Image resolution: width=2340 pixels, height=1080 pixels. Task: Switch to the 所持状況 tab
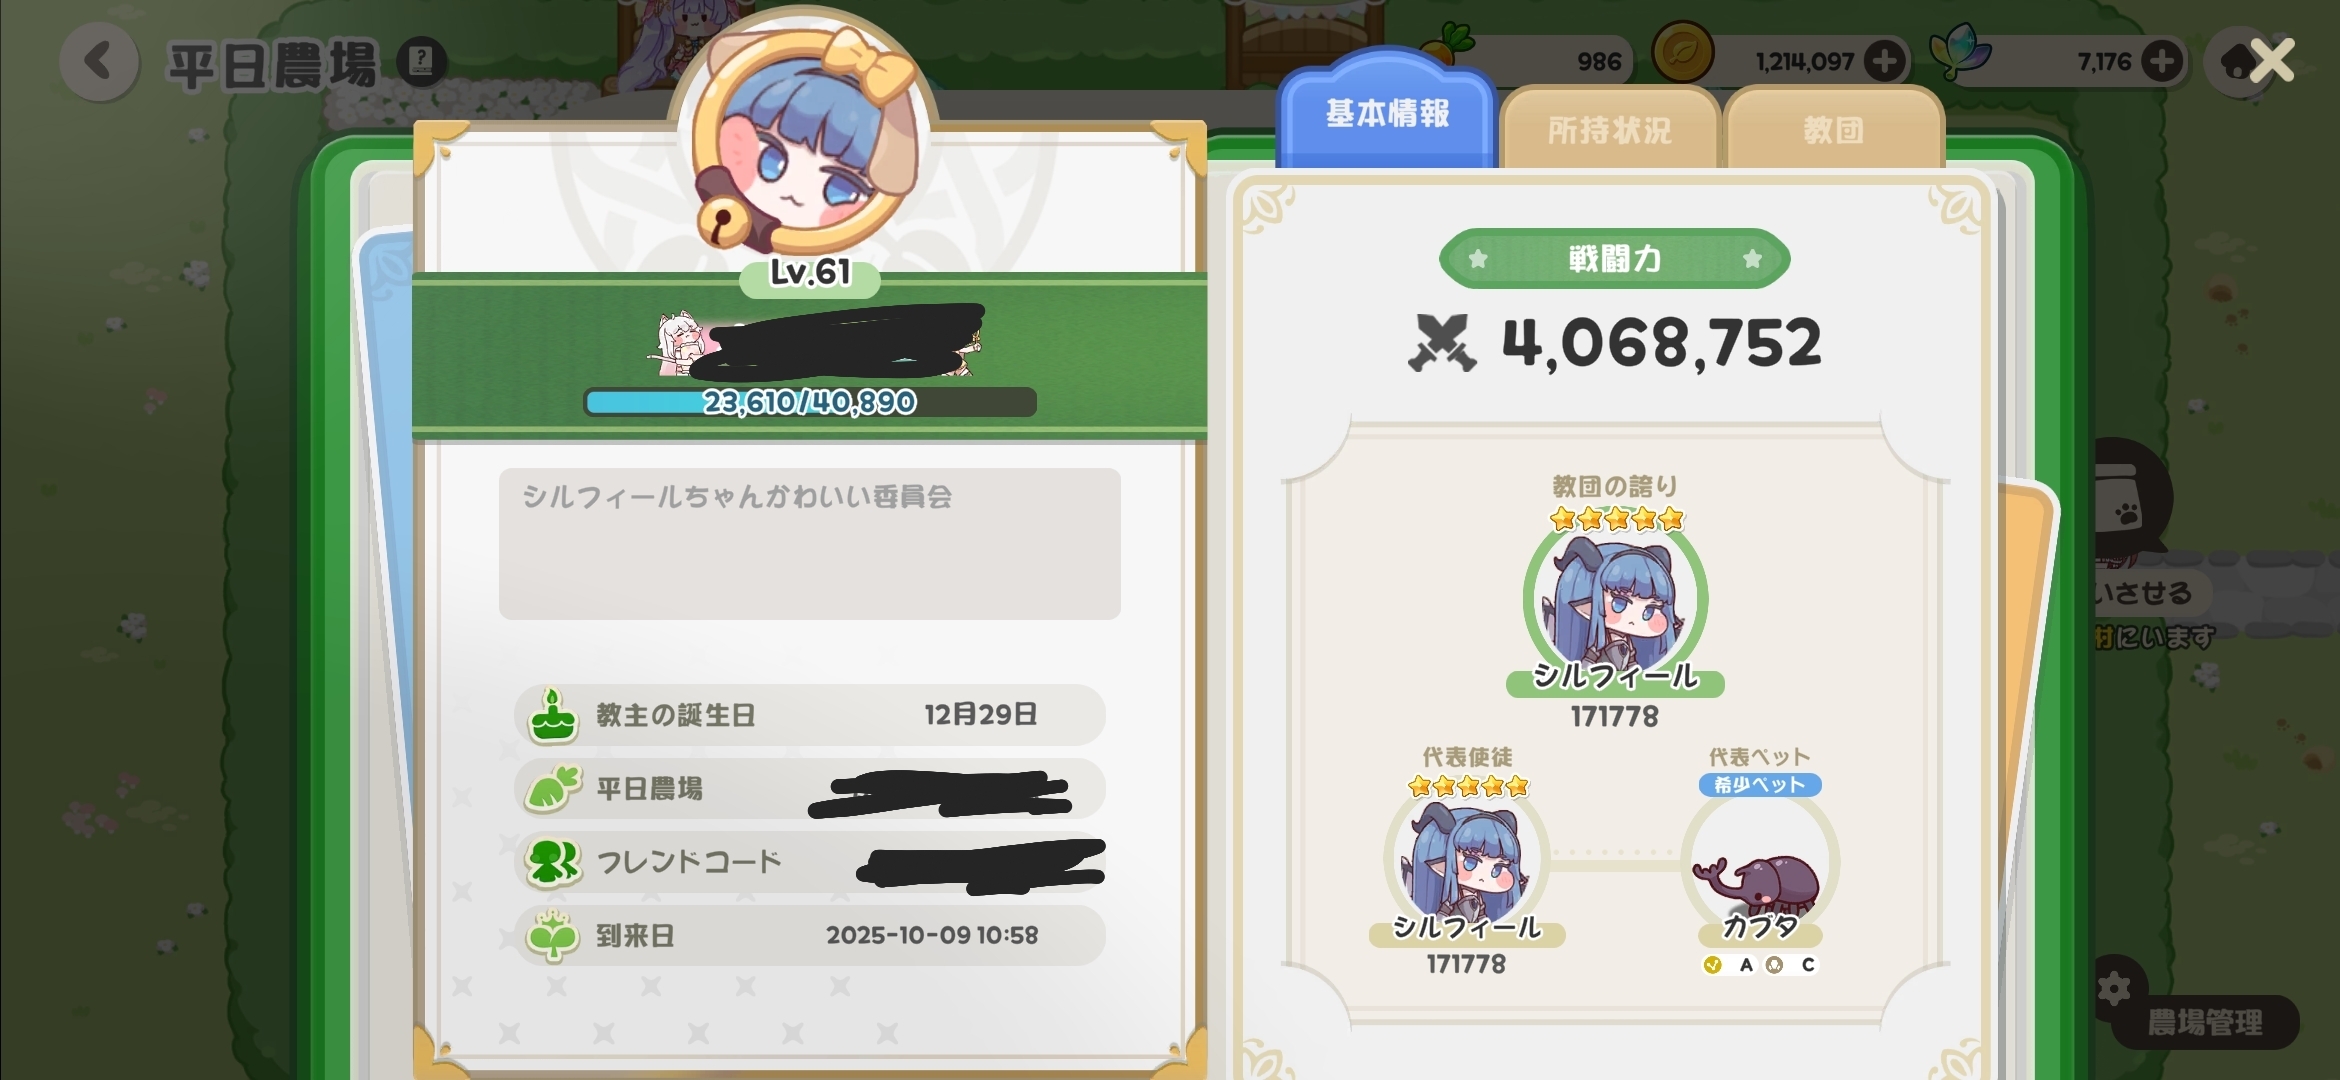(x=1610, y=129)
